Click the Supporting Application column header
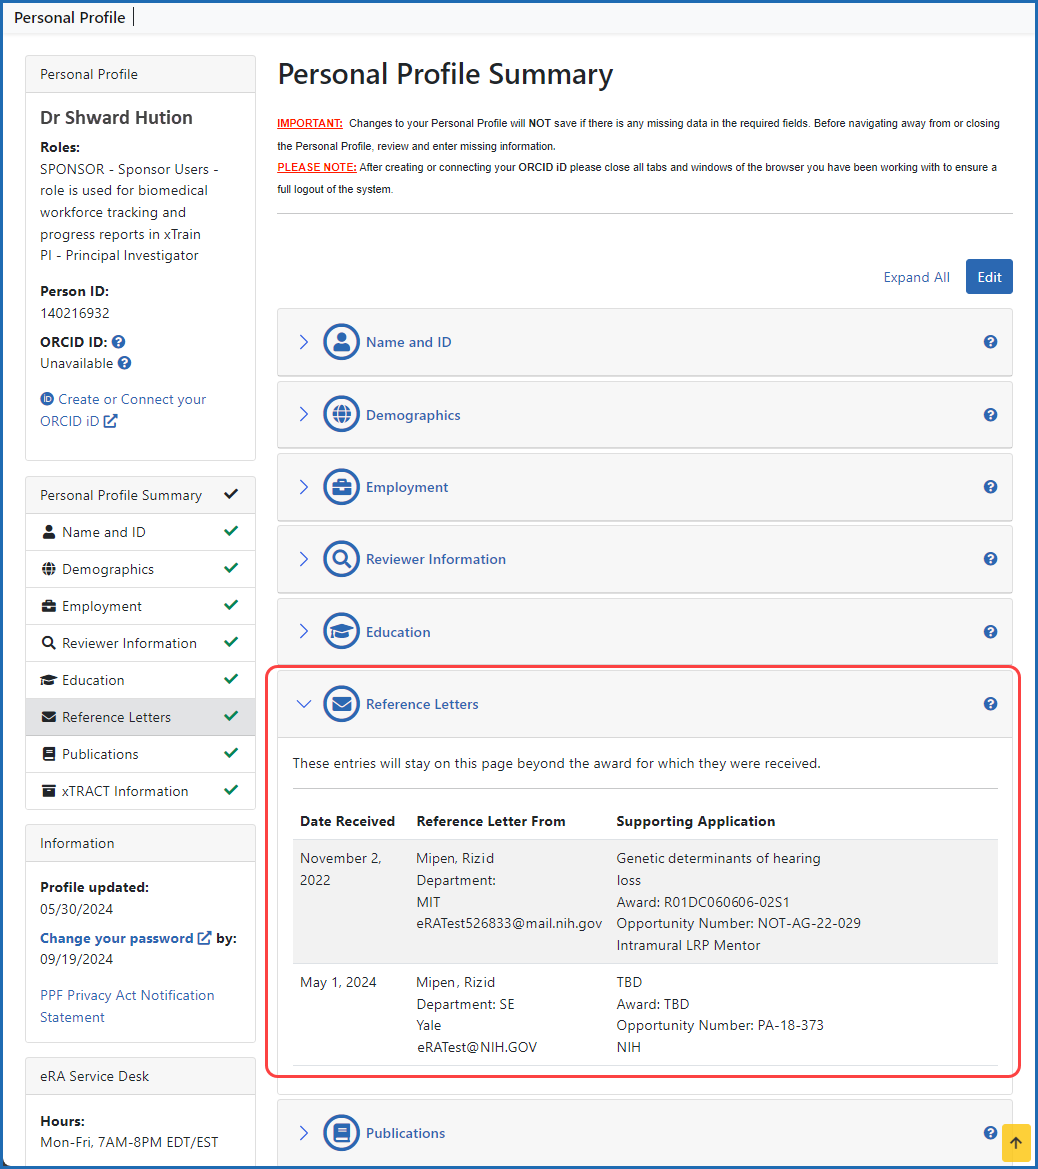Image resolution: width=1038 pixels, height=1169 pixels. pyautogui.click(x=696, y=821)
